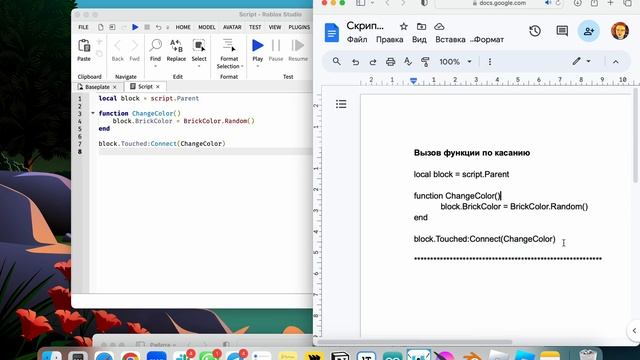Expand the dropdown arrow under Play
This screenshot has height=360, width=640.
(258, 66)
